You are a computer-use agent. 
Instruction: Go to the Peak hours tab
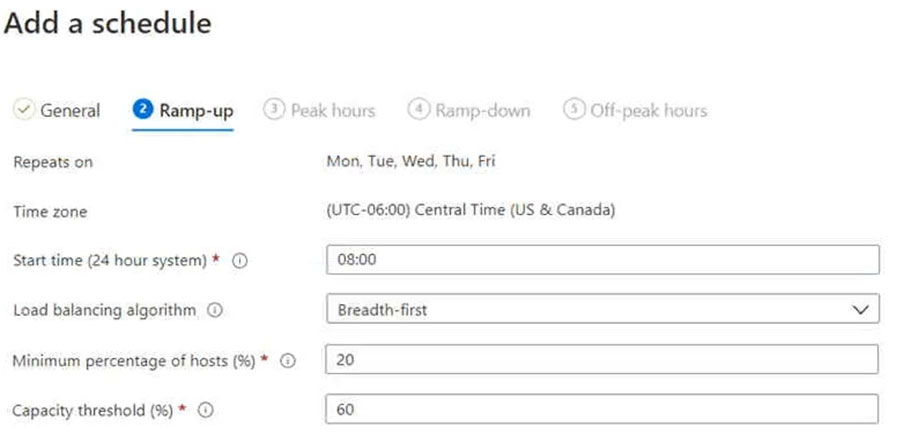click(332, 110)
